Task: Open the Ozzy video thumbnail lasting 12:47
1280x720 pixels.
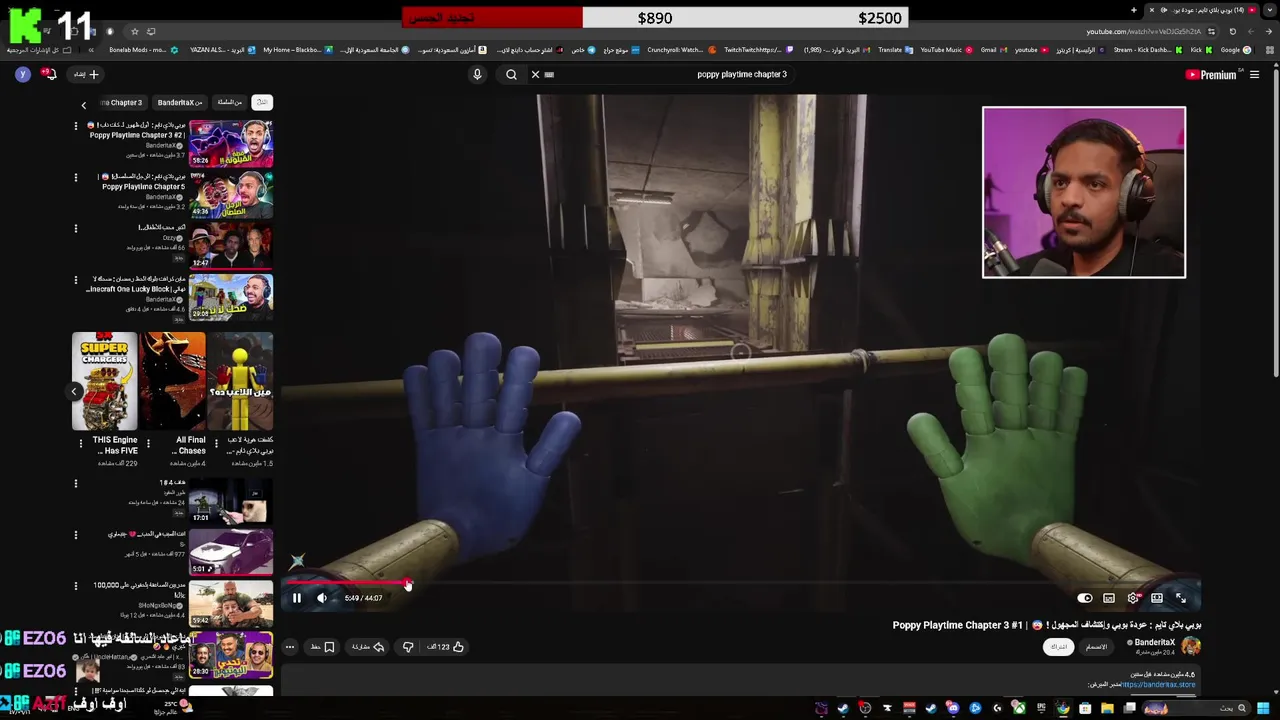Action: [x=231, y=246]
